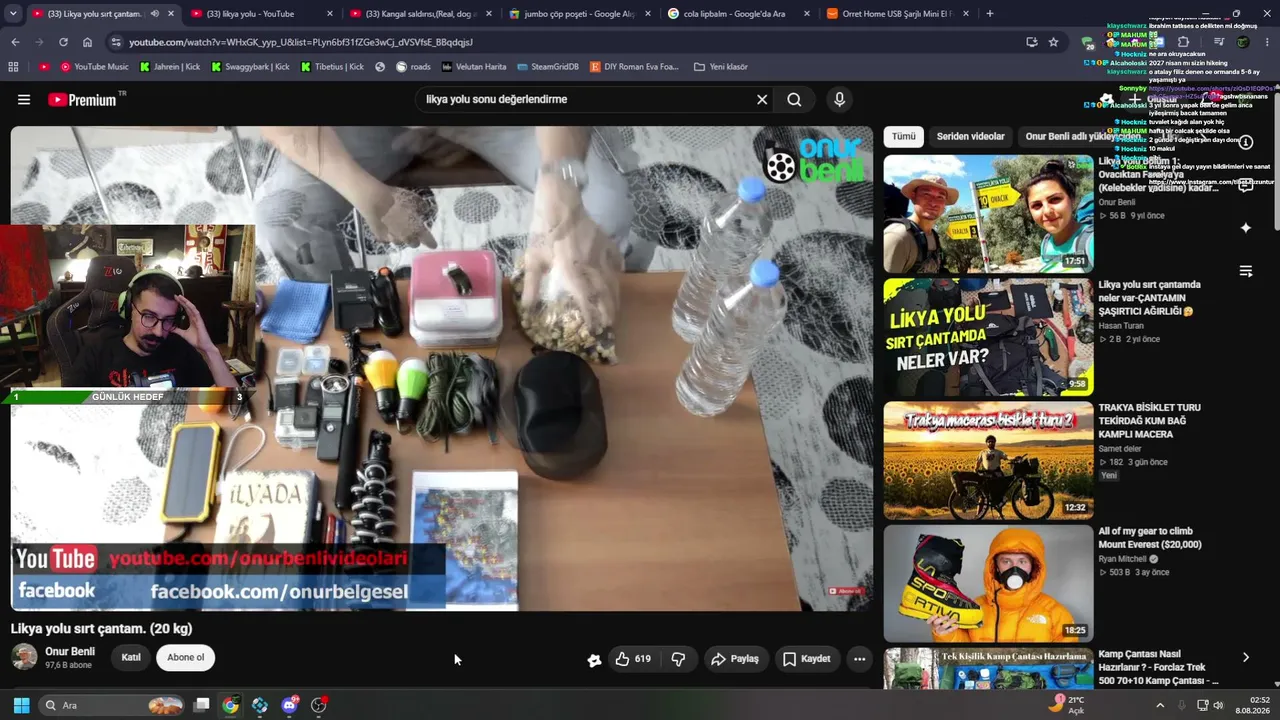
Task: Subscribe with the Abone ol button
Action: pos(186,657)
